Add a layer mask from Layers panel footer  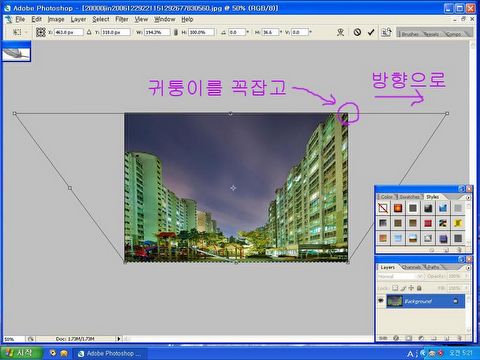[x=409, y=338]
